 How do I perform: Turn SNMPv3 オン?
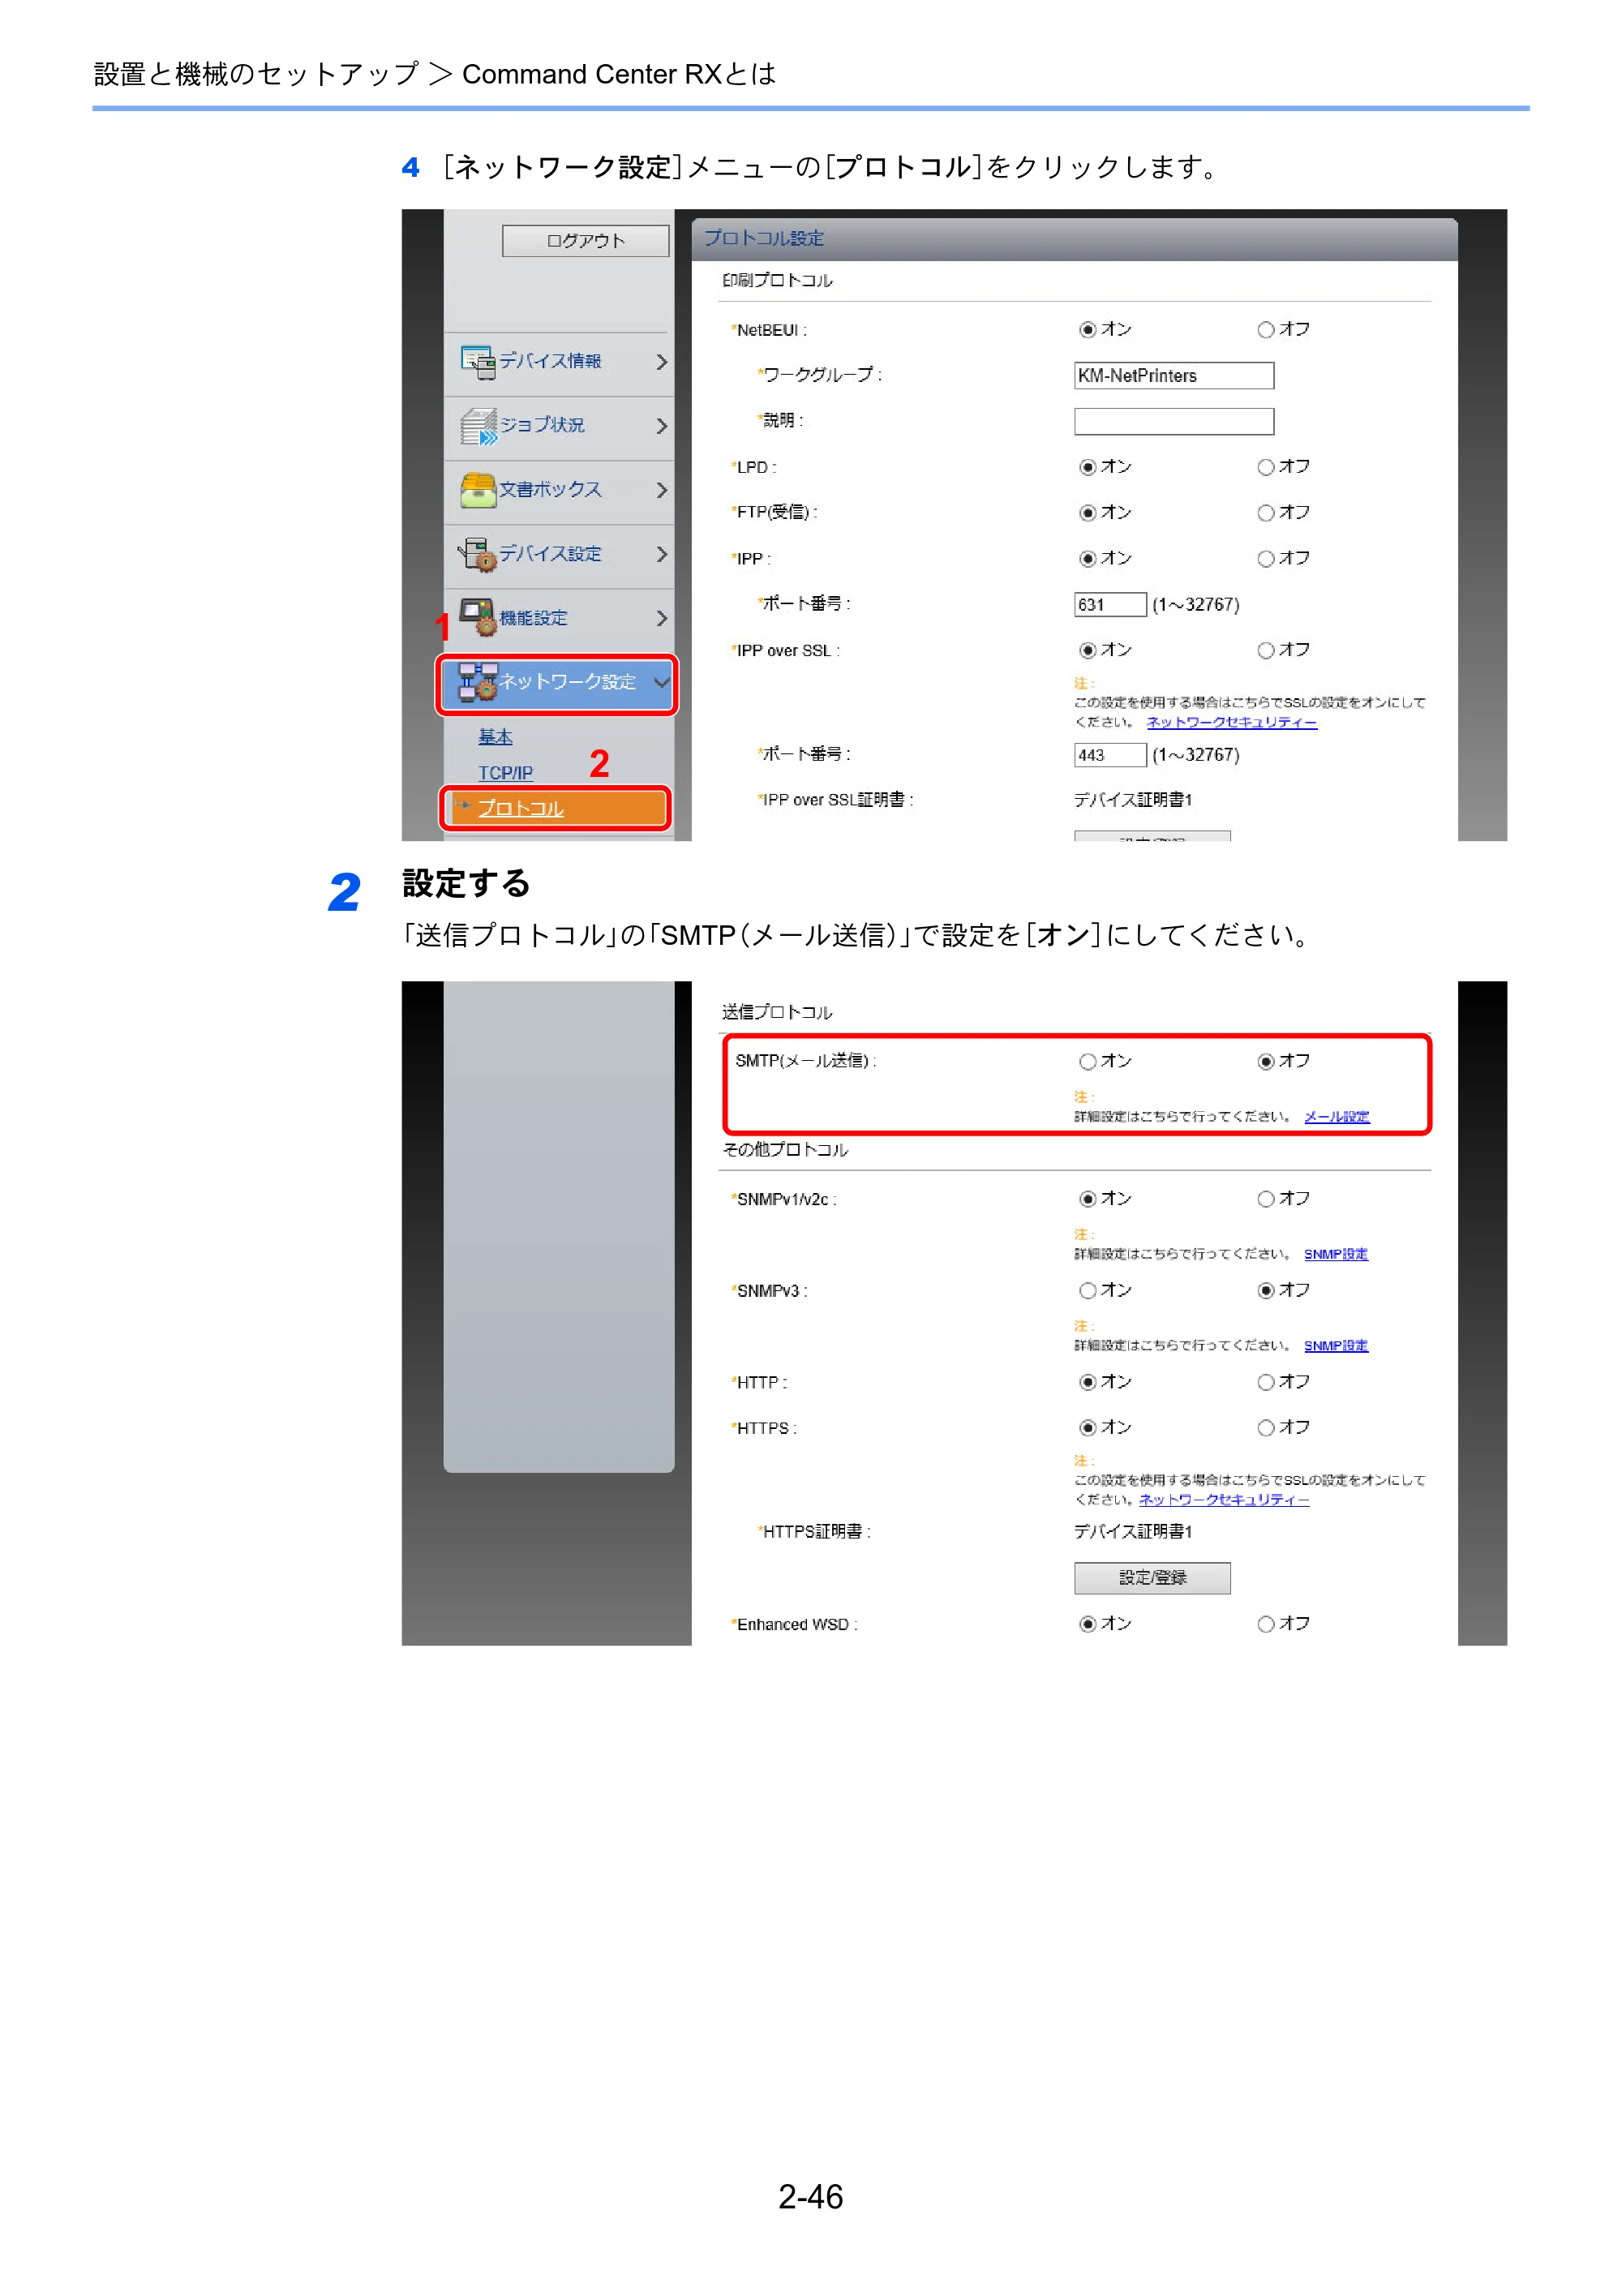[1087, 1291]
